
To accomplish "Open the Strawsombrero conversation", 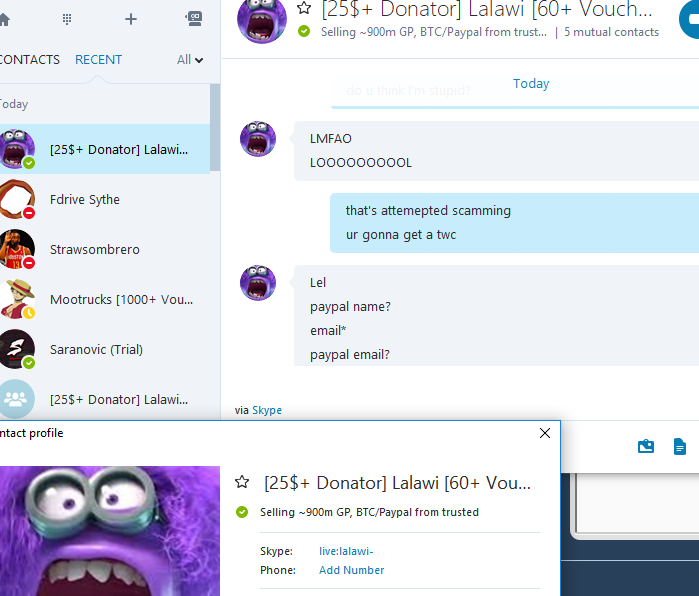I will pyautogui.click(x=105, y=249).
